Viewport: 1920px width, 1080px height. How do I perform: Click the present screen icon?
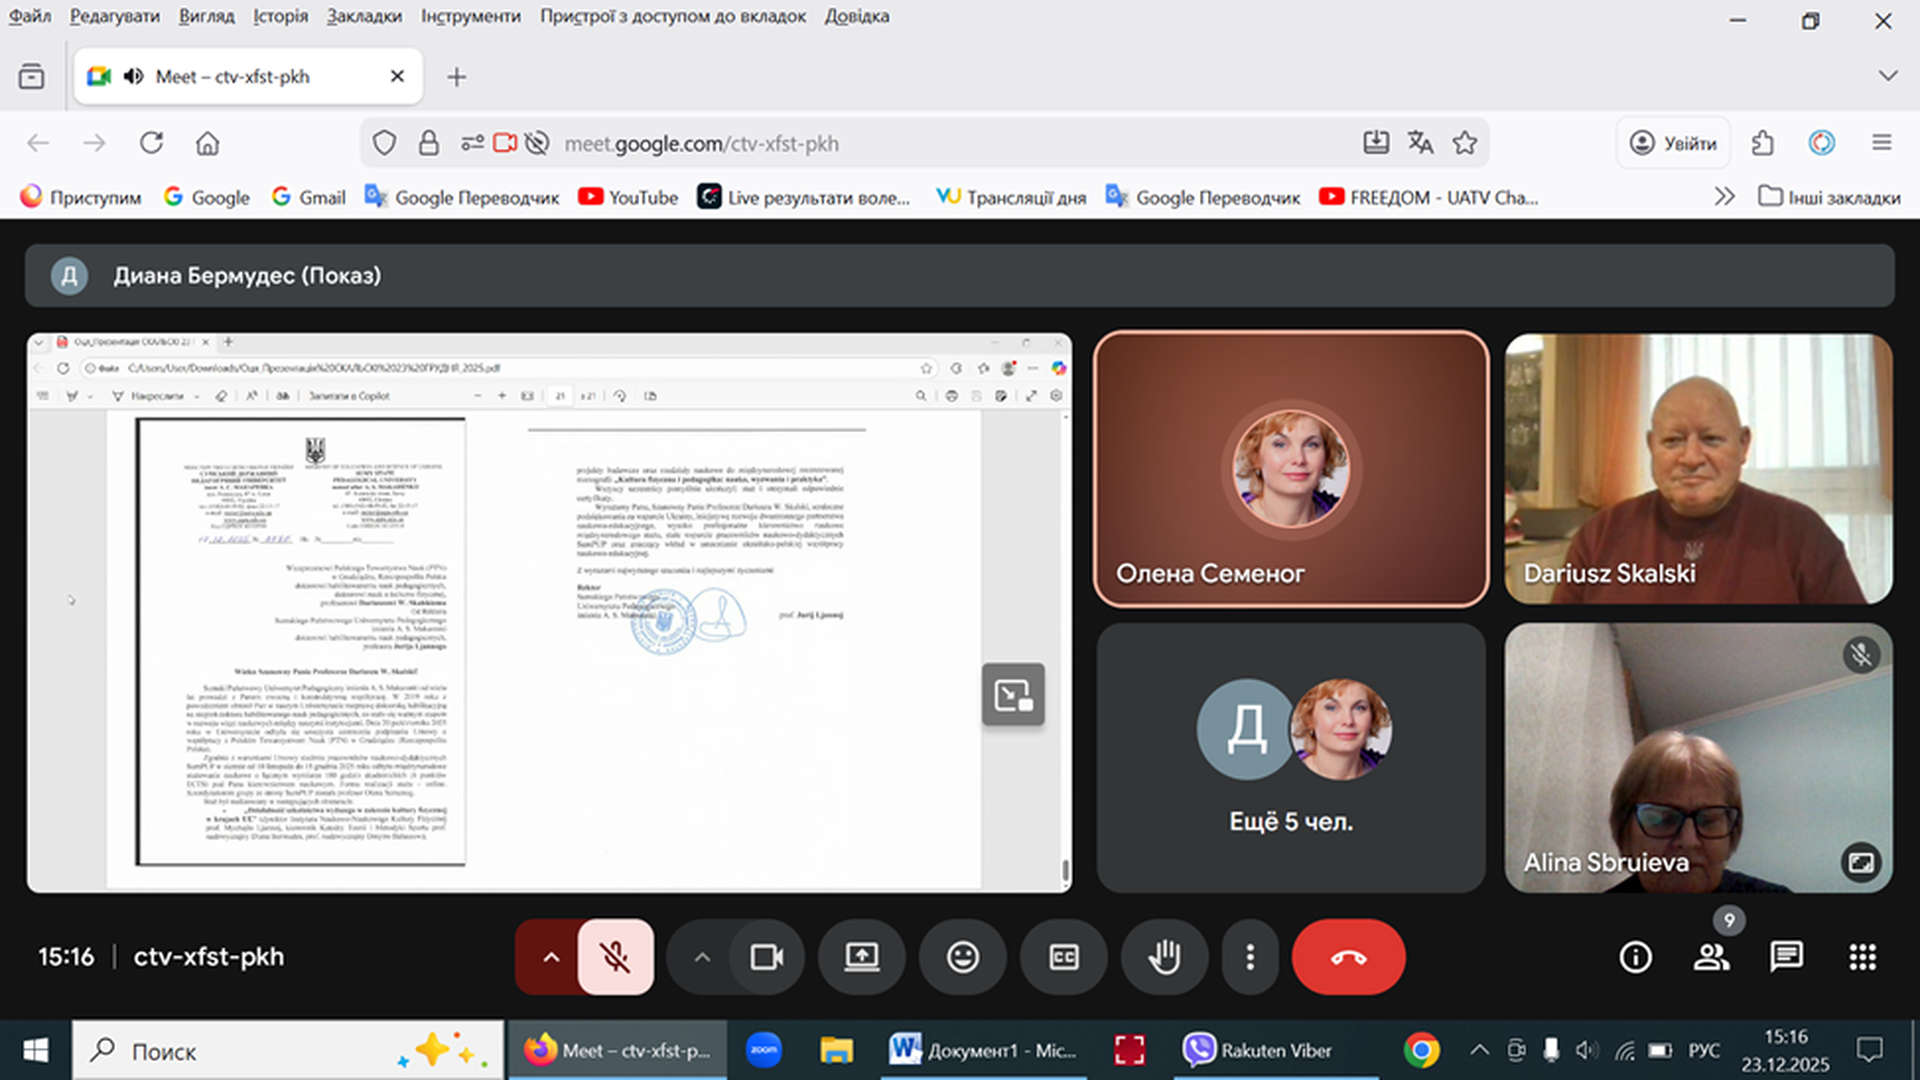tap(861, 957)
